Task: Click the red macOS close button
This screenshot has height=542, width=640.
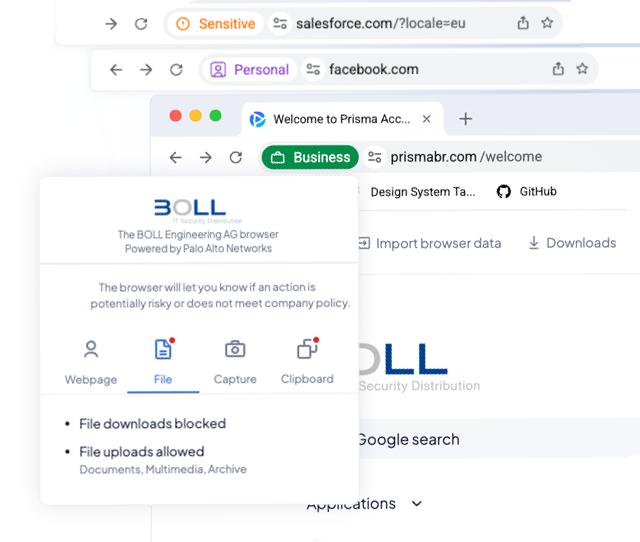Action: [176, 116]
